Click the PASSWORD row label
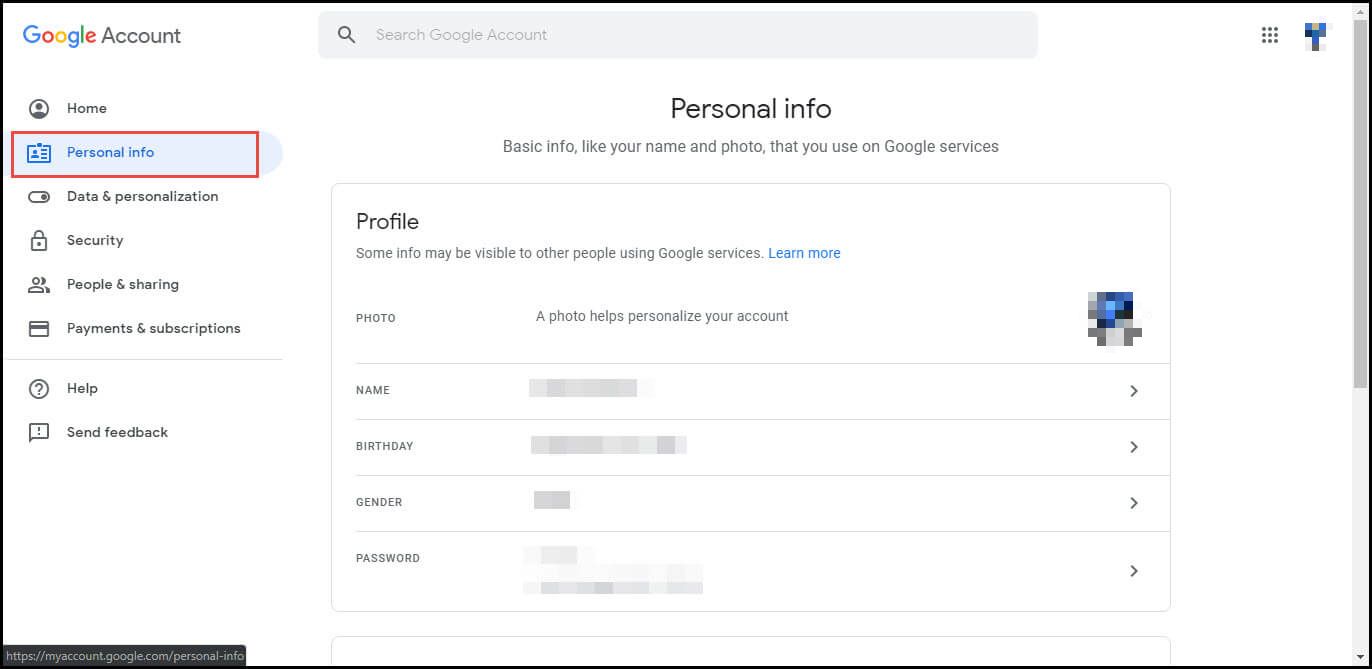 click(x=388, y=558)
